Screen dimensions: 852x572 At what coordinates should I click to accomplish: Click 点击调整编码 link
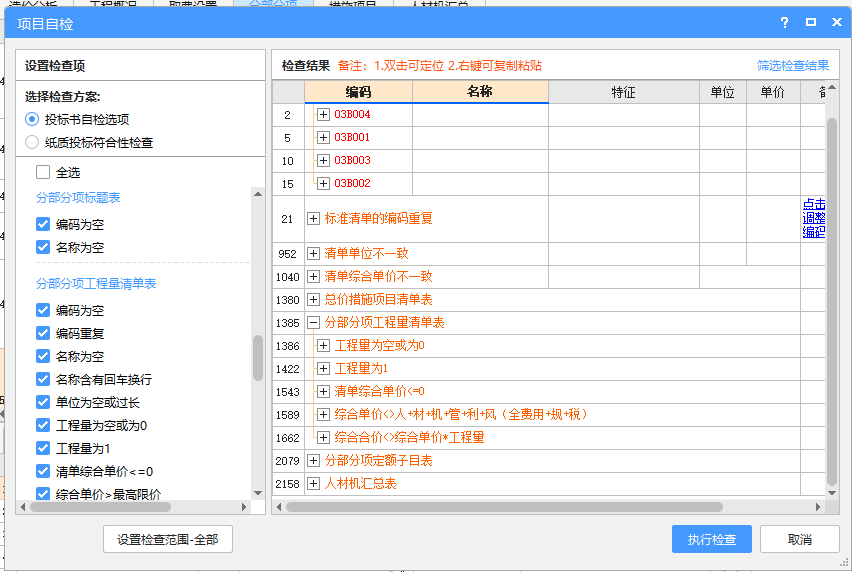pos(813,218)
